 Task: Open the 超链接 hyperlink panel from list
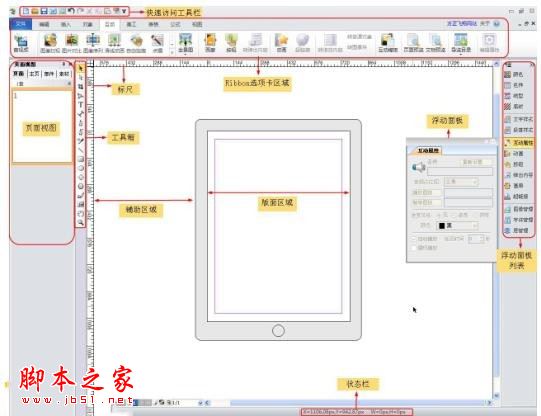pos(517,196)
